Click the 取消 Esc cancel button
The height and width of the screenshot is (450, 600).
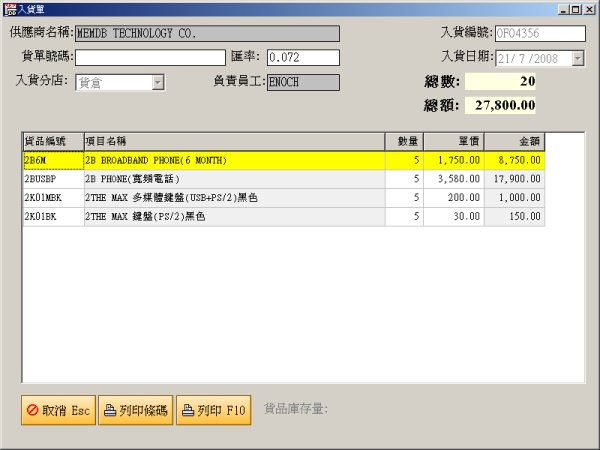[58, 410]
